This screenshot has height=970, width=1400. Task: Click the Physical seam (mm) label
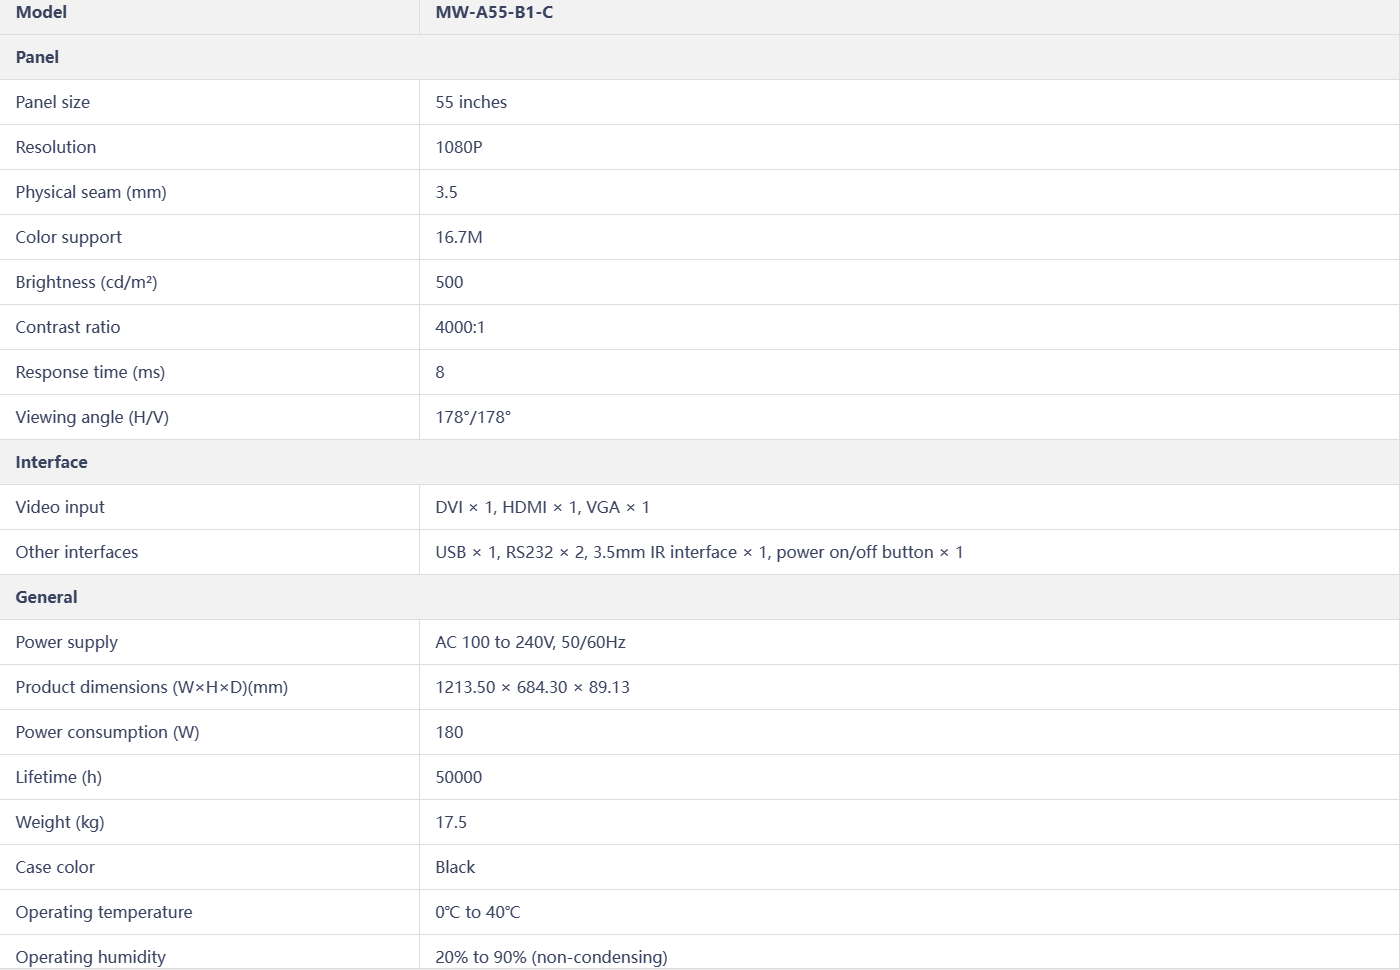(x=91, y=193)
